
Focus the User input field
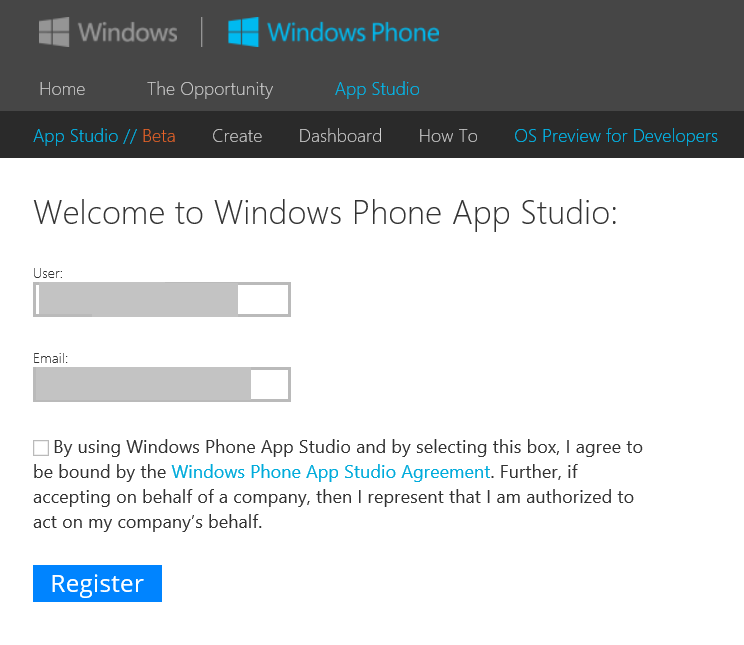point(162,300)
